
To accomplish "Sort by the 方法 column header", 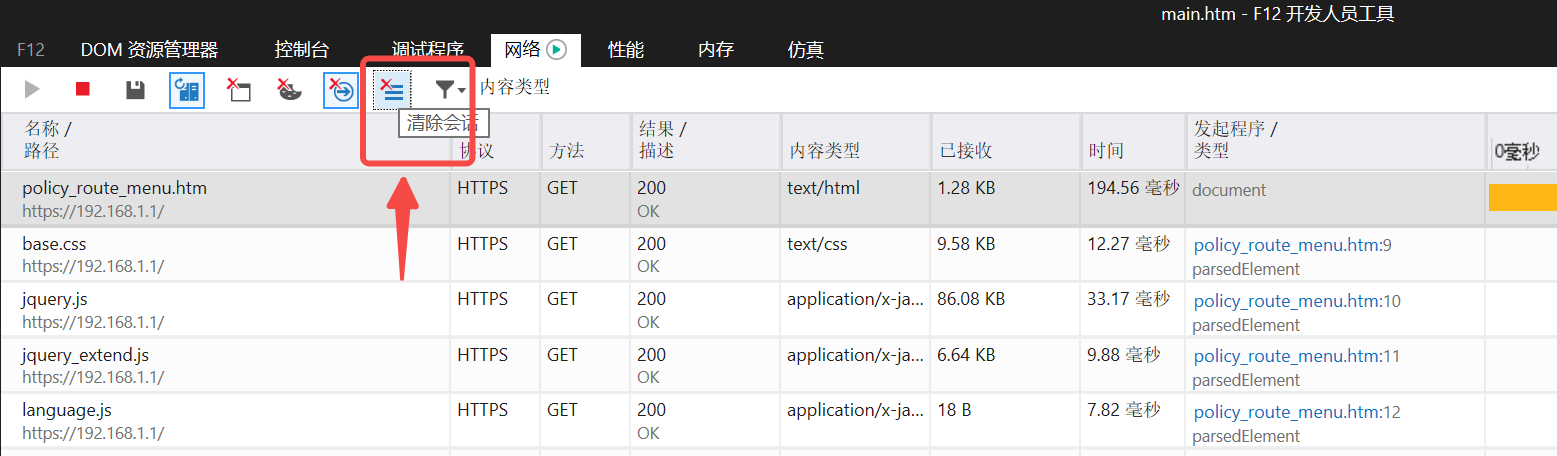I will 586,141.
